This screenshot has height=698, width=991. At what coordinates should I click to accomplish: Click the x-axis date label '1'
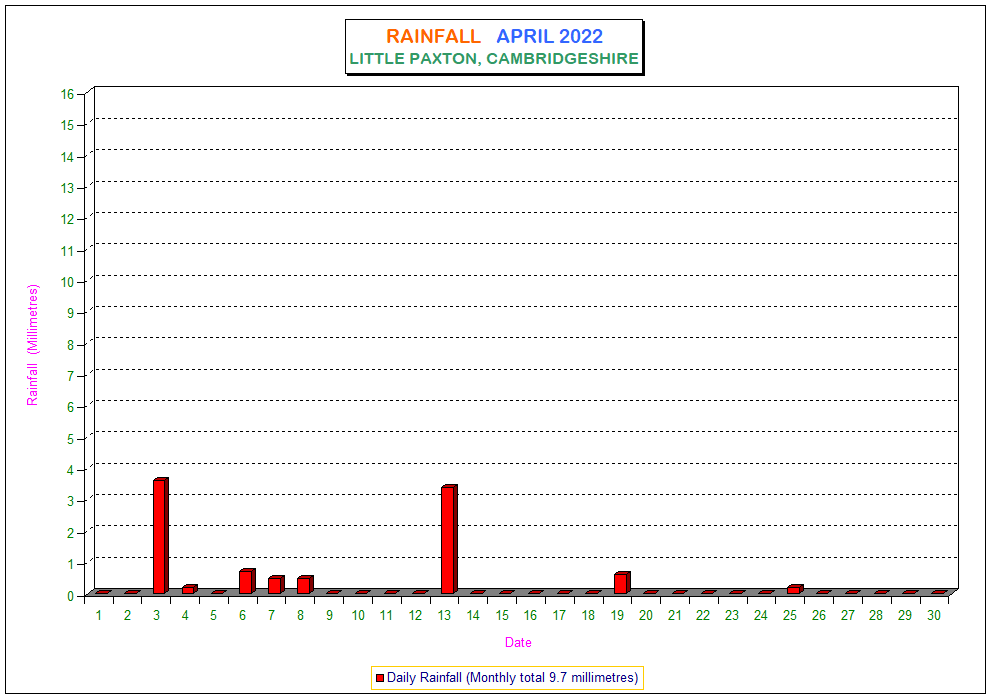pos(99,616)
